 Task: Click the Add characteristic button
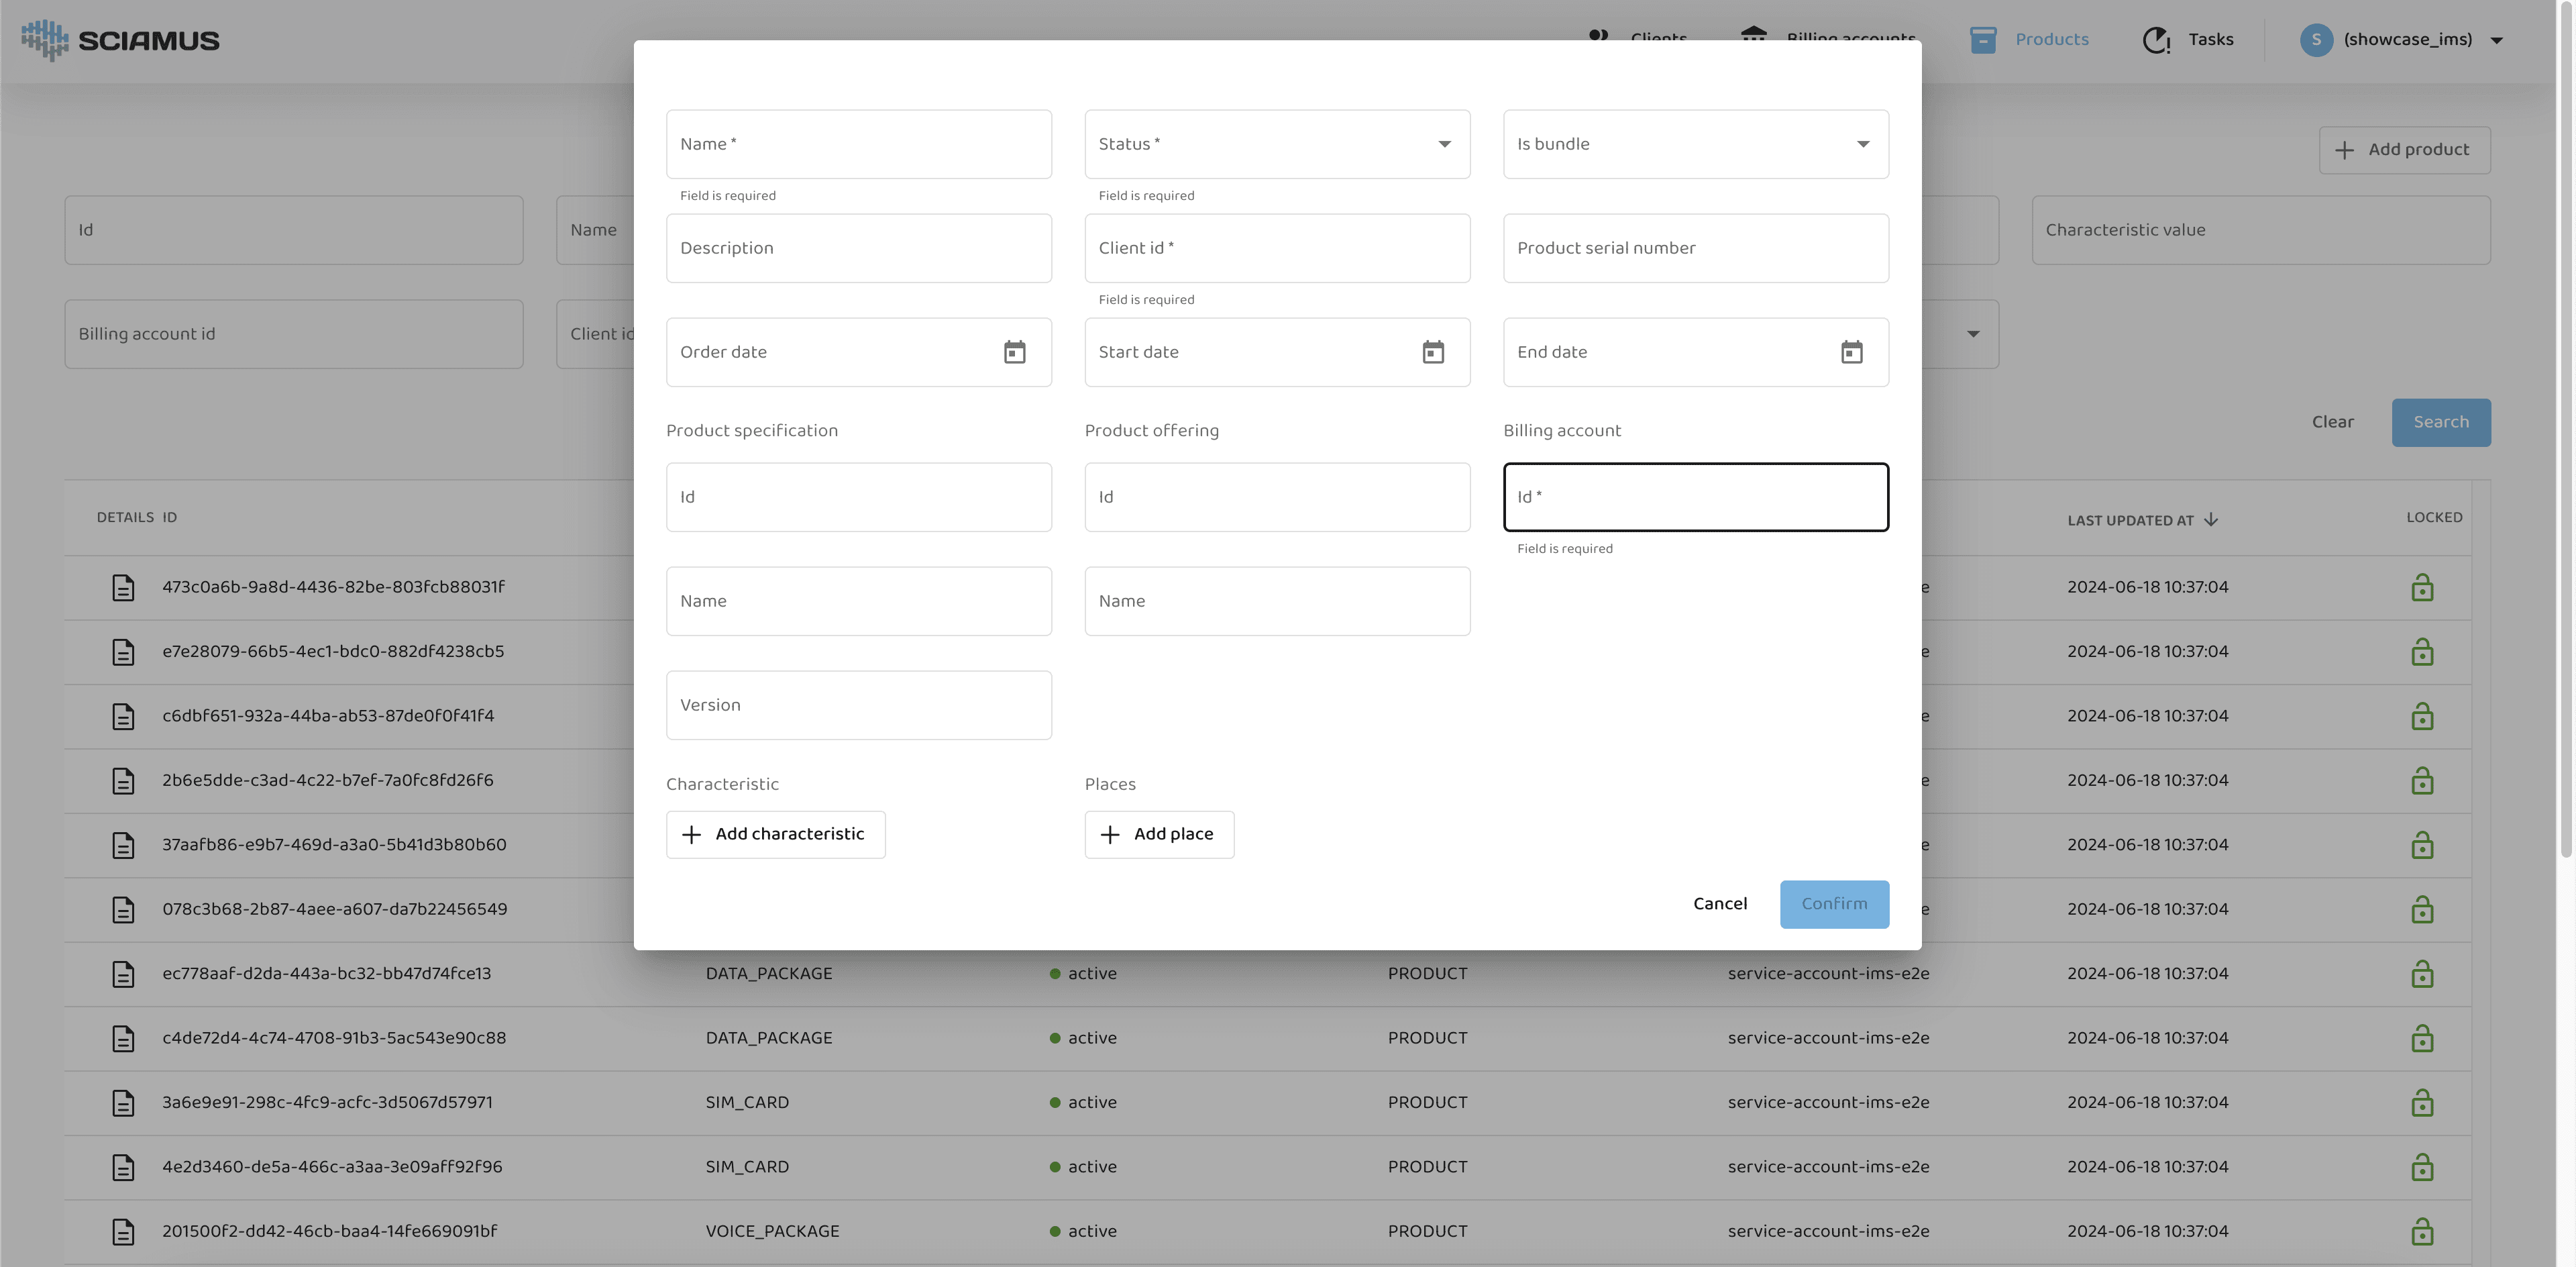pyautogui.click(x=775, y=834)
